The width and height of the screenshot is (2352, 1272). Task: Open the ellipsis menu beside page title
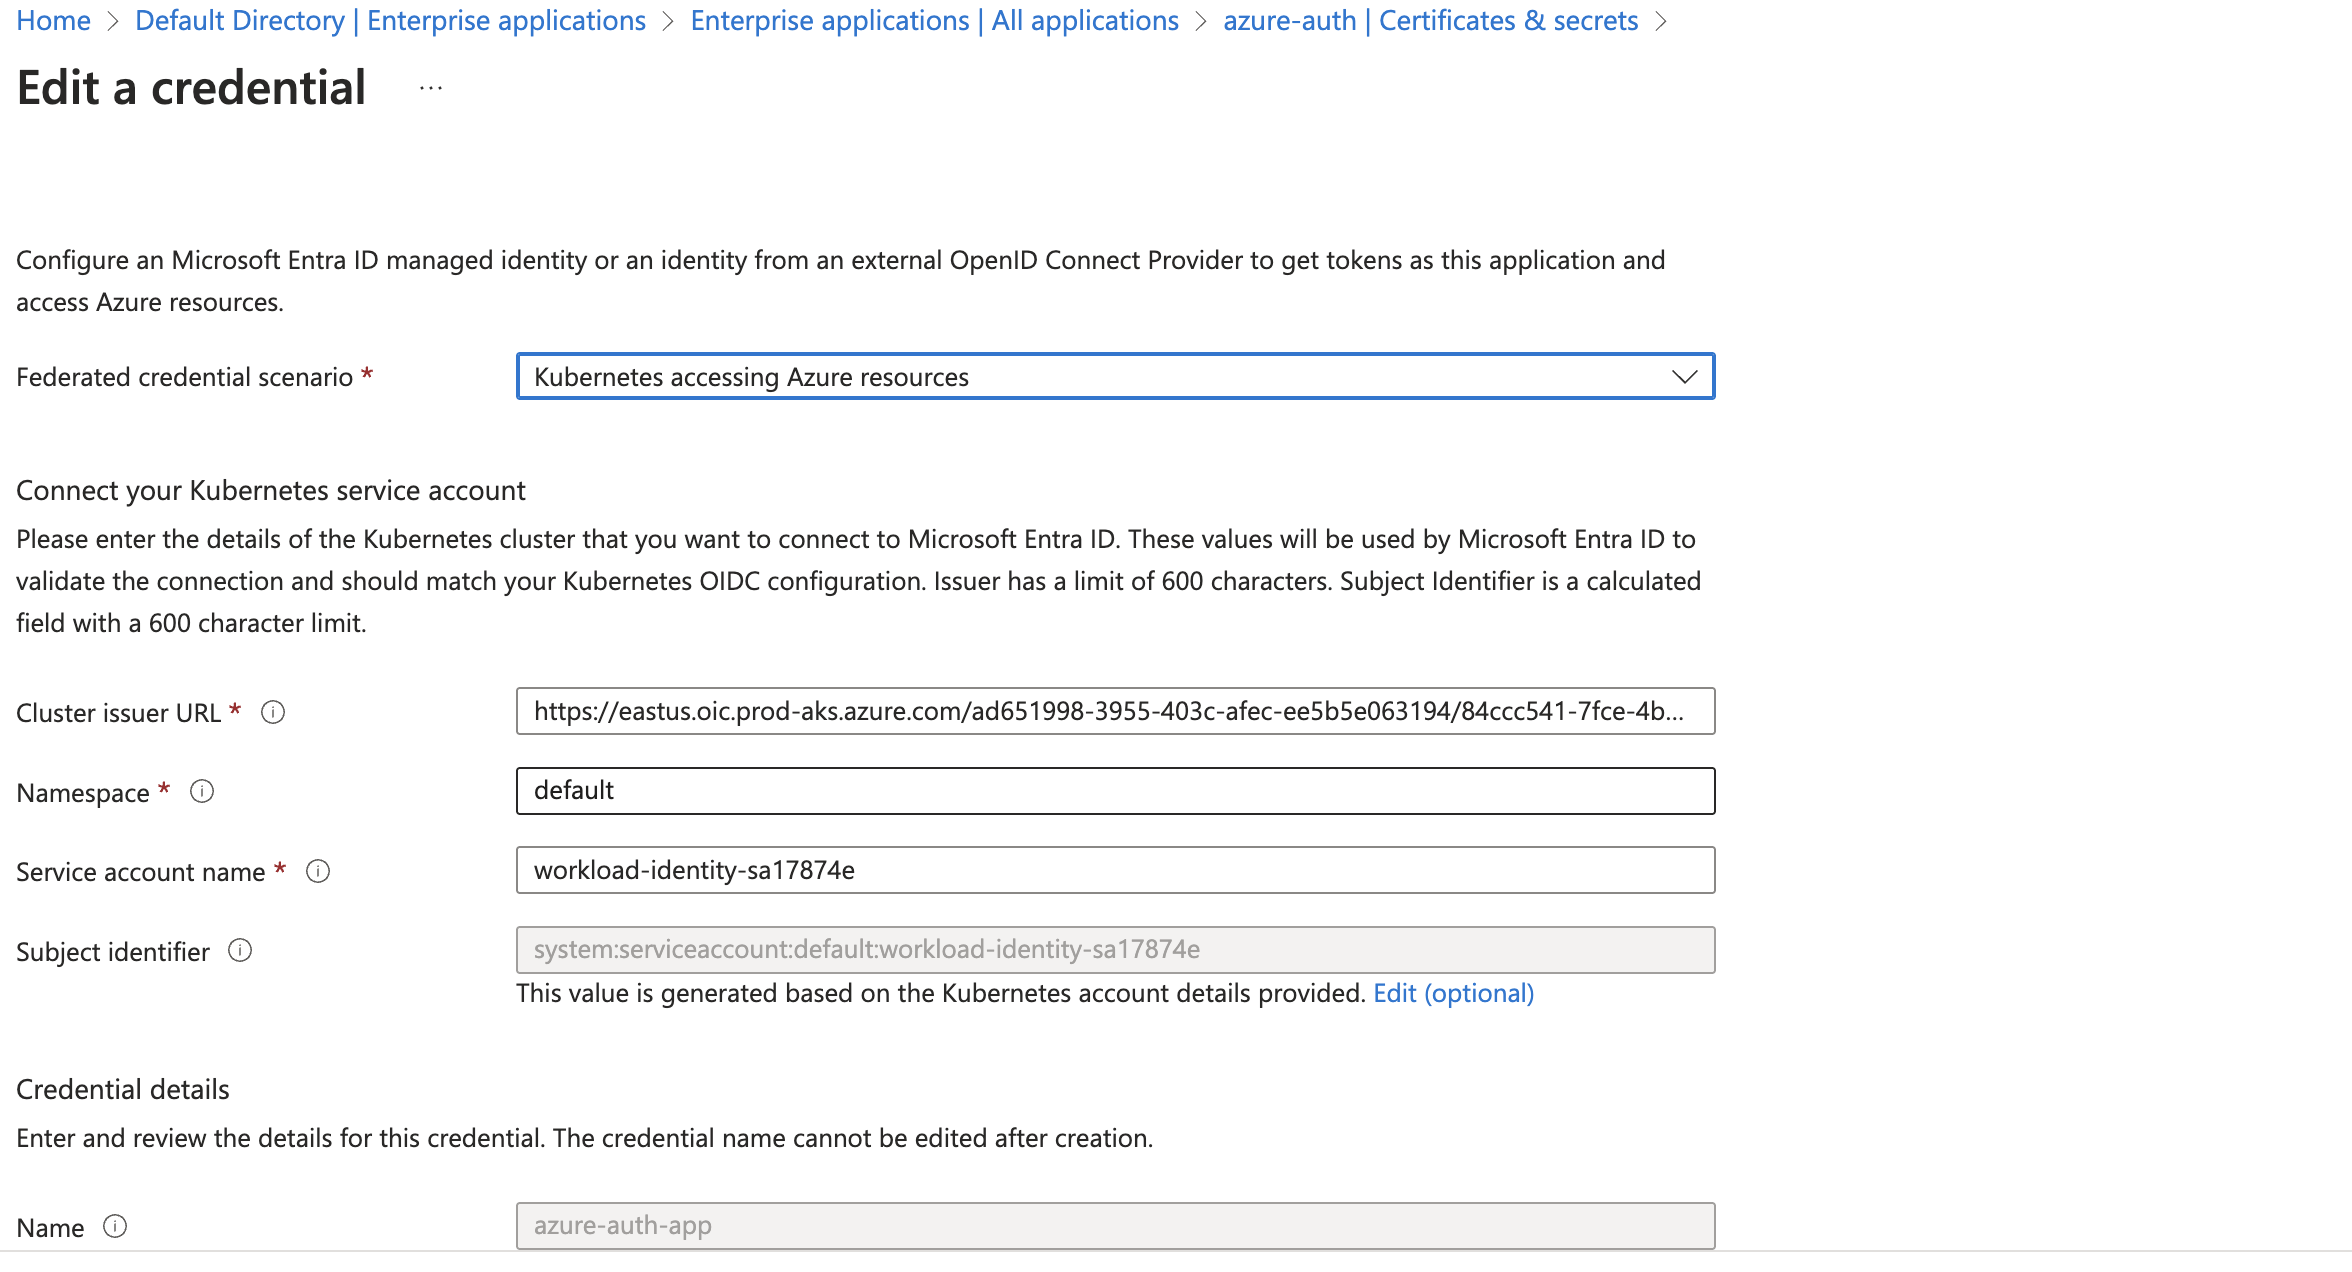(x=431, y=89)
